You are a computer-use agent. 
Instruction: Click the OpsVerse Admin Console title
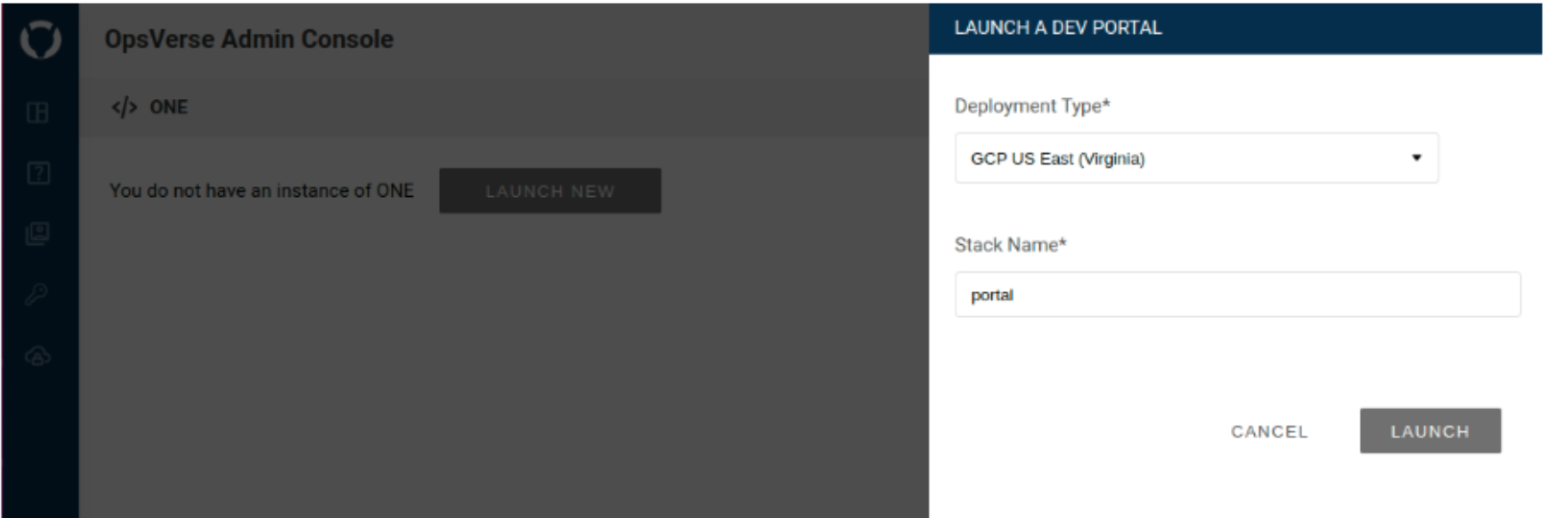[x=249, y=40]
